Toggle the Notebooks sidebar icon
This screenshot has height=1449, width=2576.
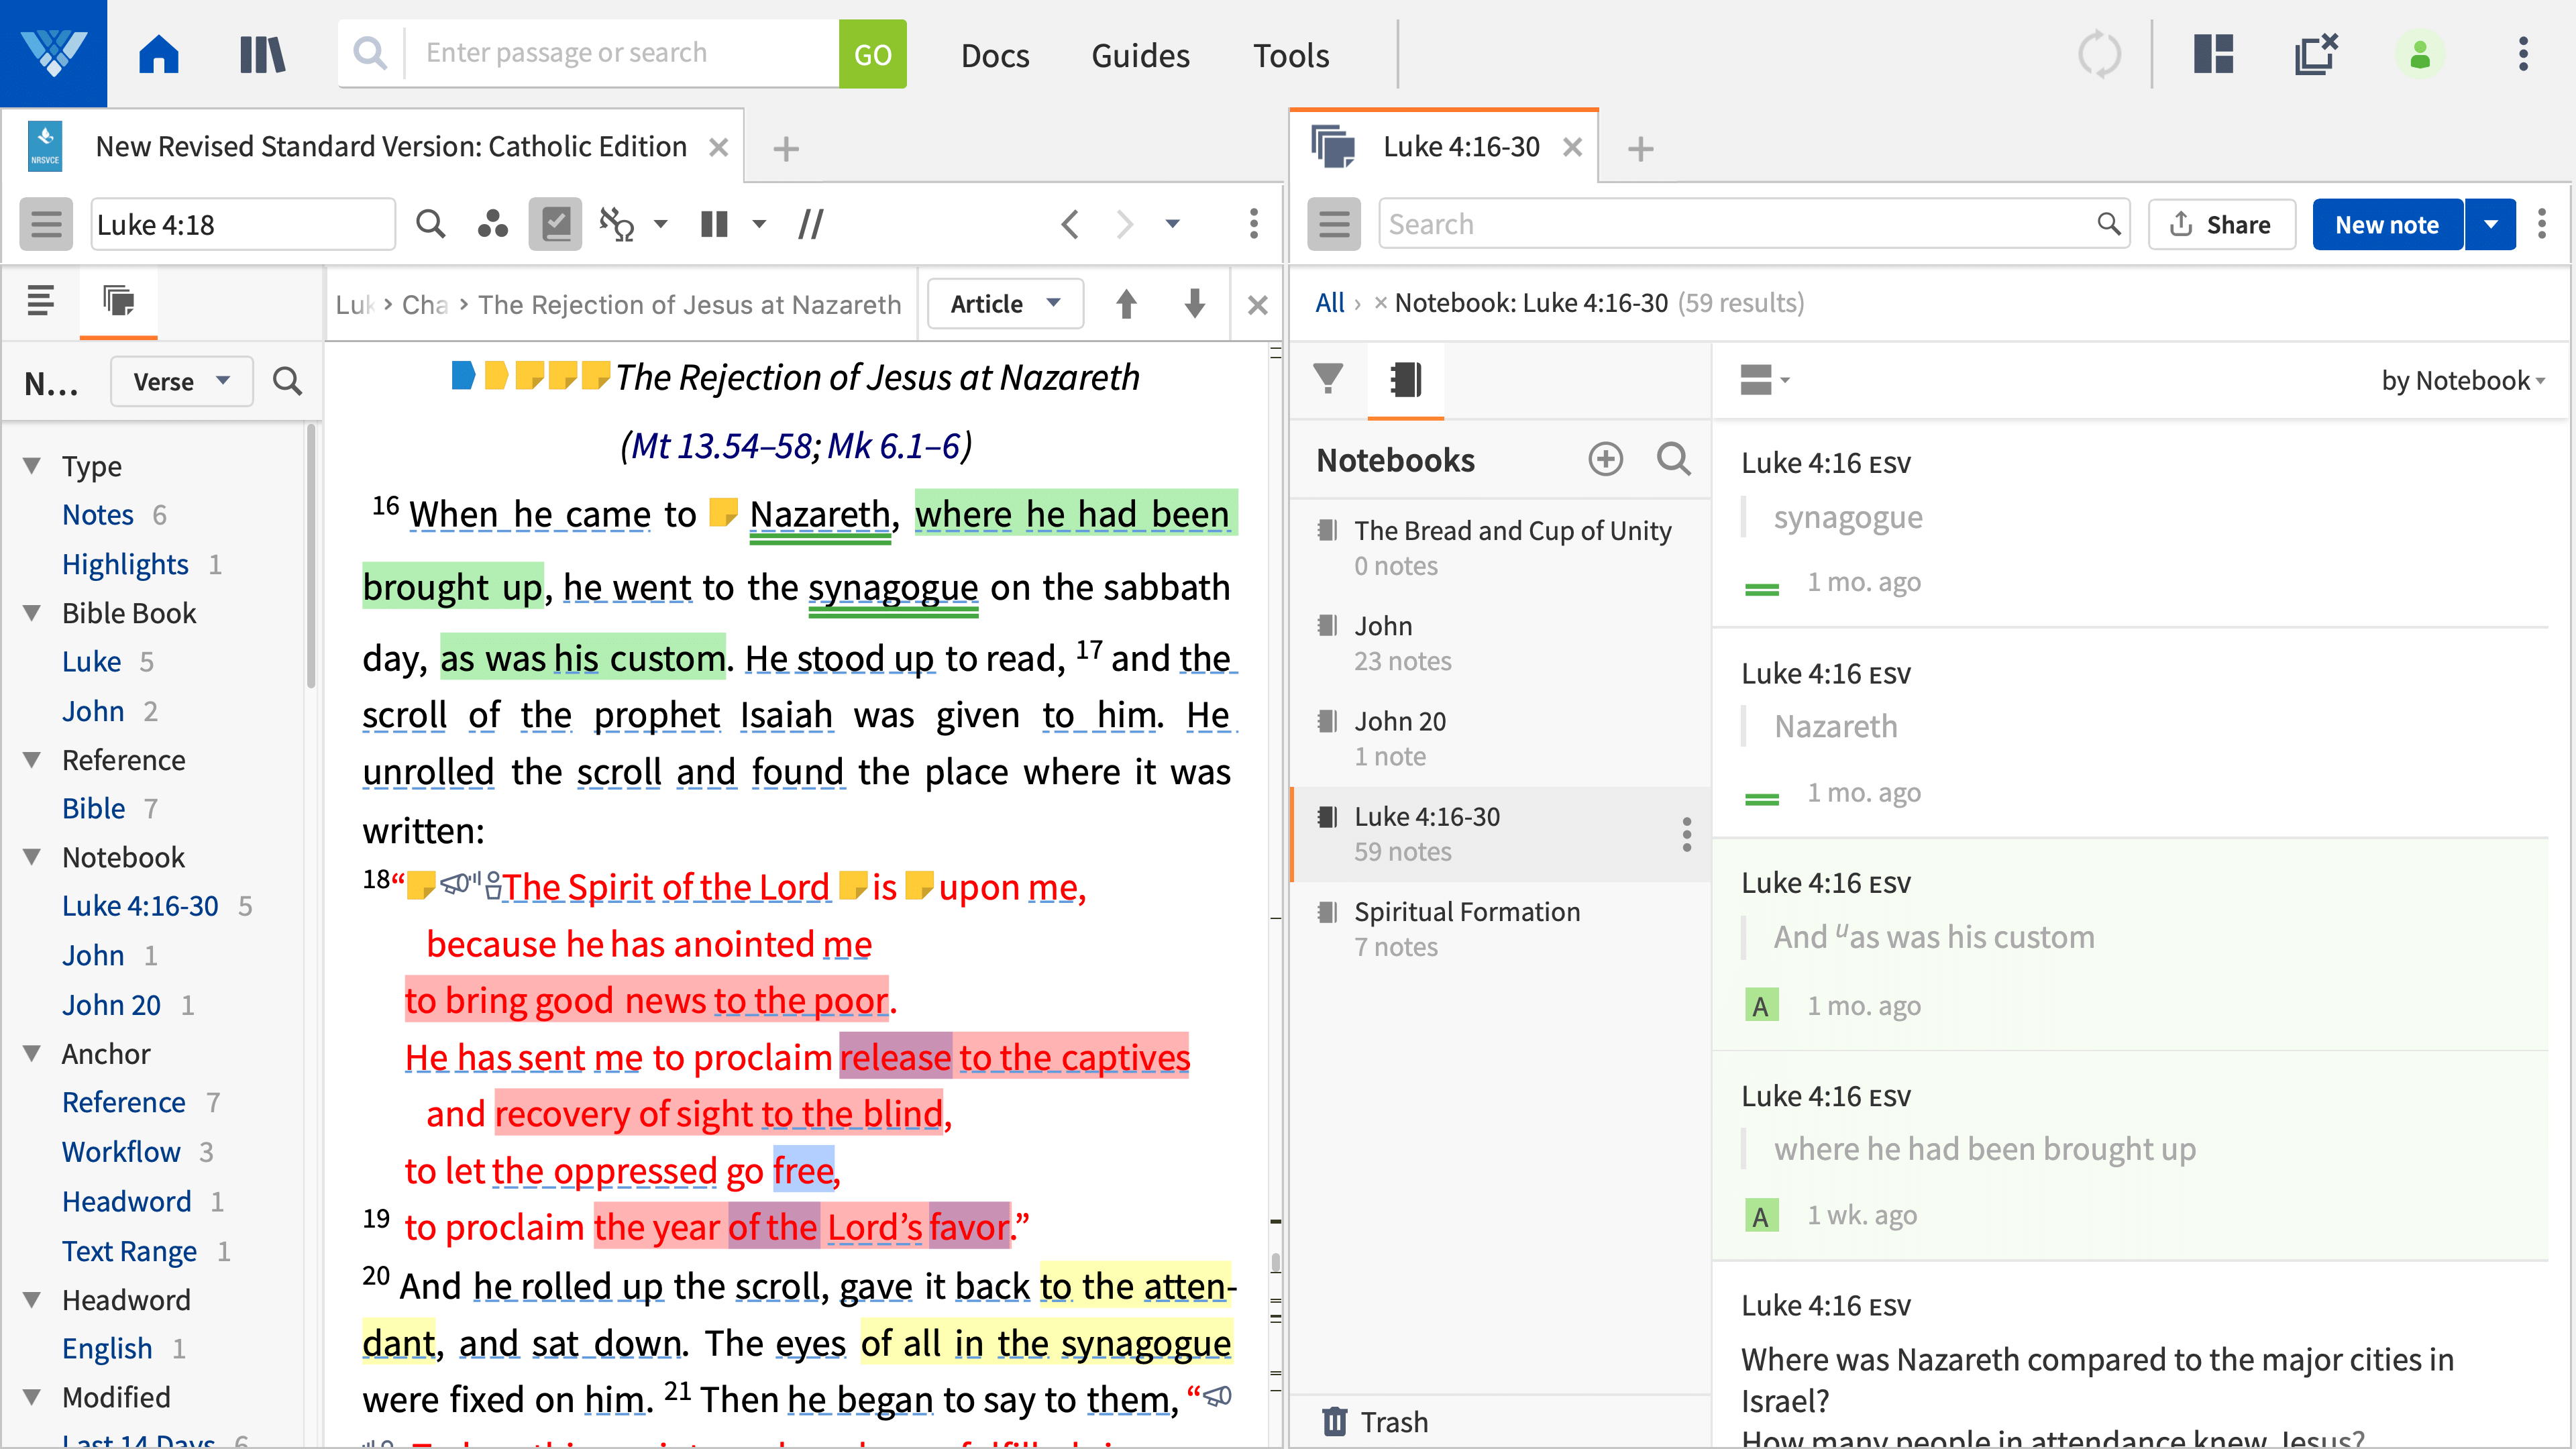(1405, 379)
